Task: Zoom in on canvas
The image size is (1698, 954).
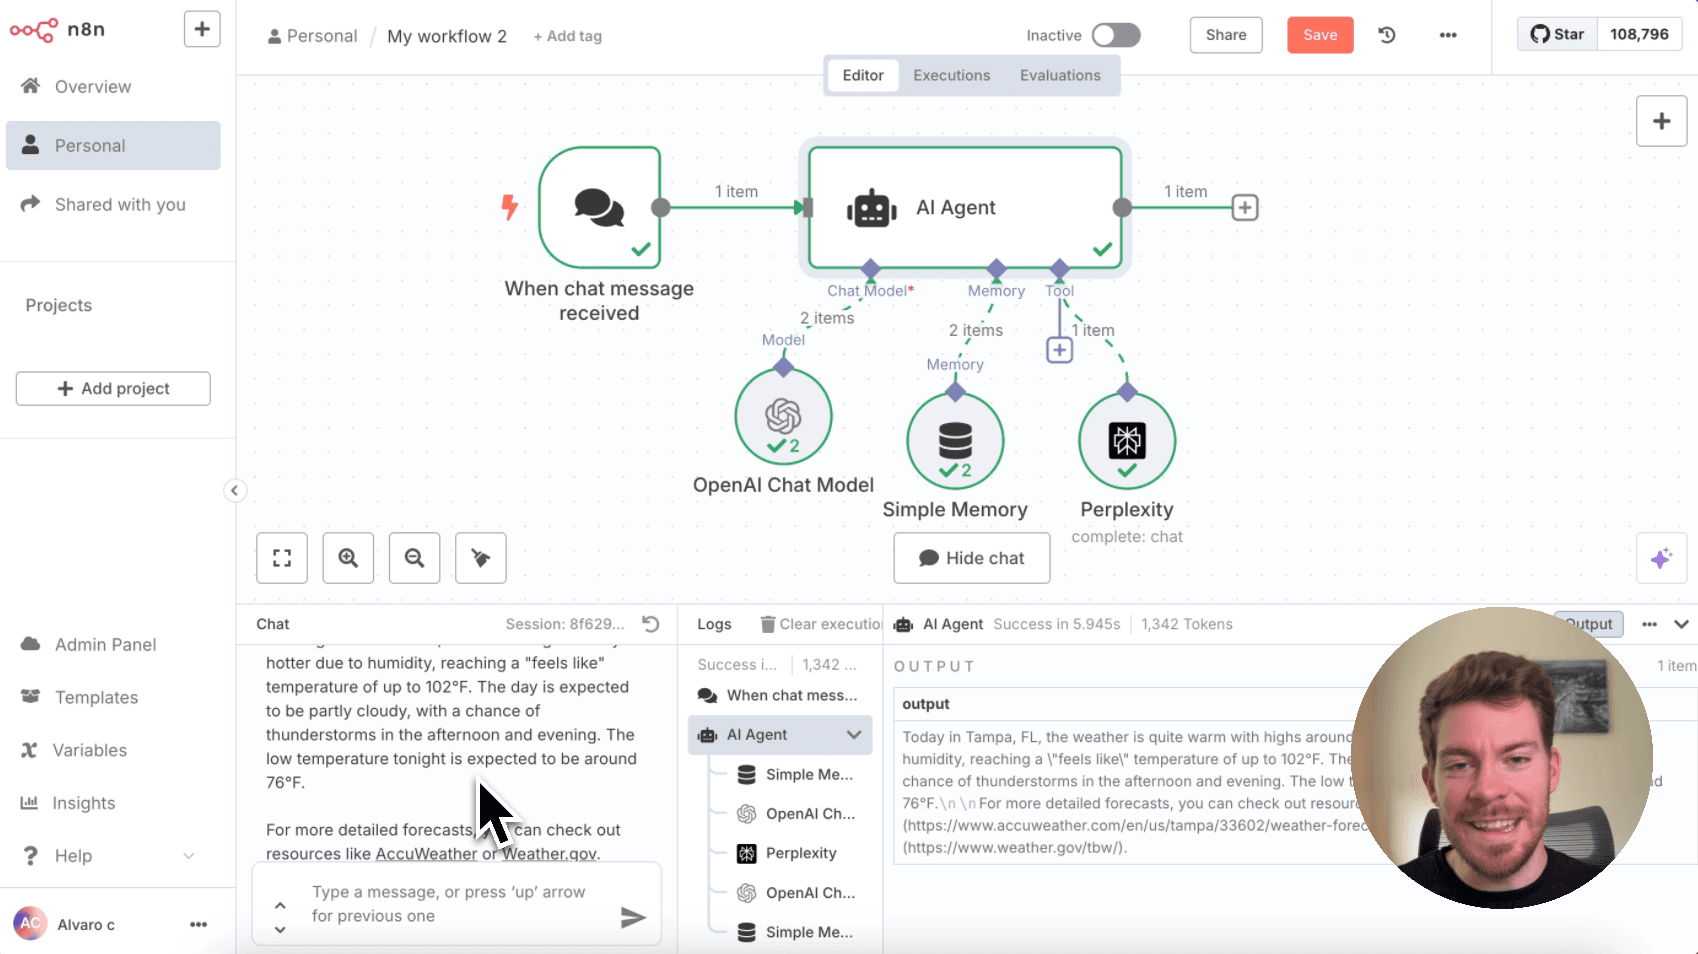Action: pyautogui.click(x=348, y=558)
